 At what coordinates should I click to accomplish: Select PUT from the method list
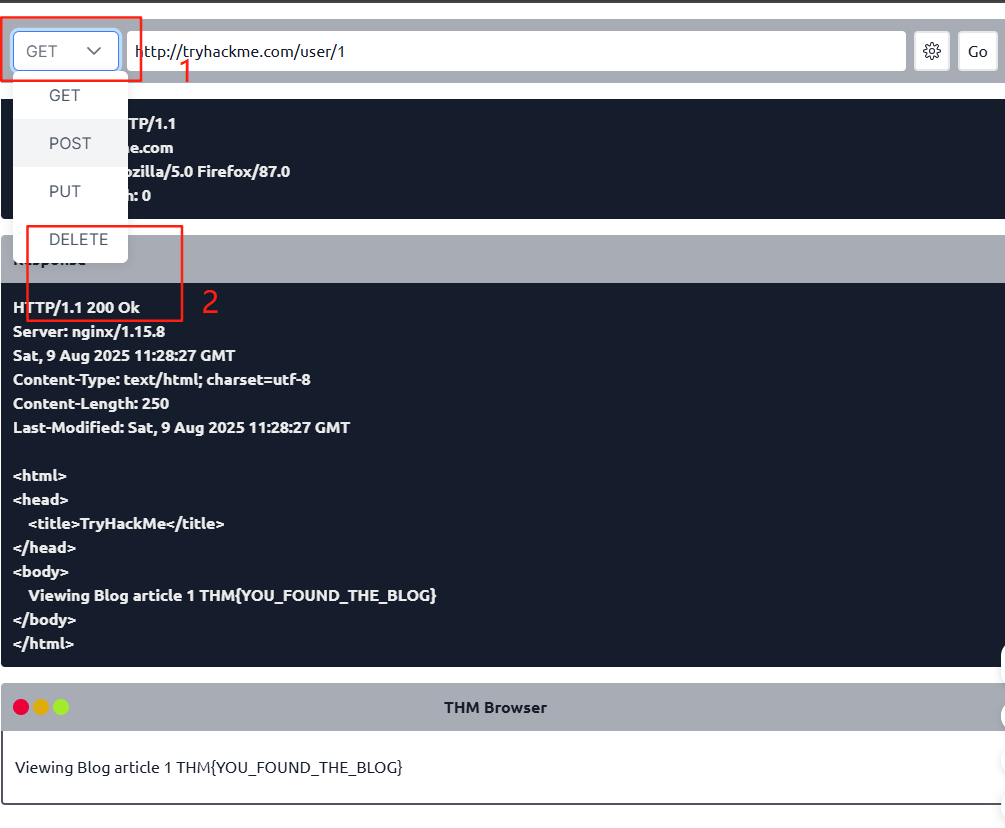pyautogui.click(x=71, y=191)
